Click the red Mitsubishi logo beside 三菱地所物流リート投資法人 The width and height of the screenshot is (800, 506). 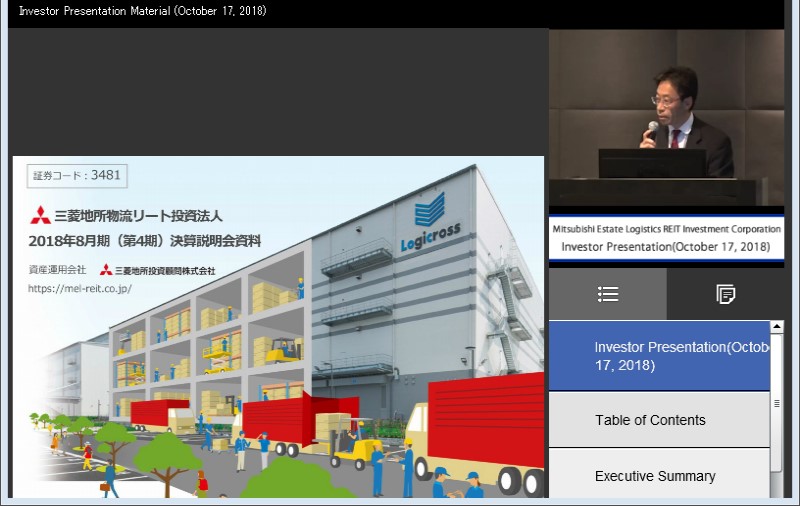[x=40, y=215]
